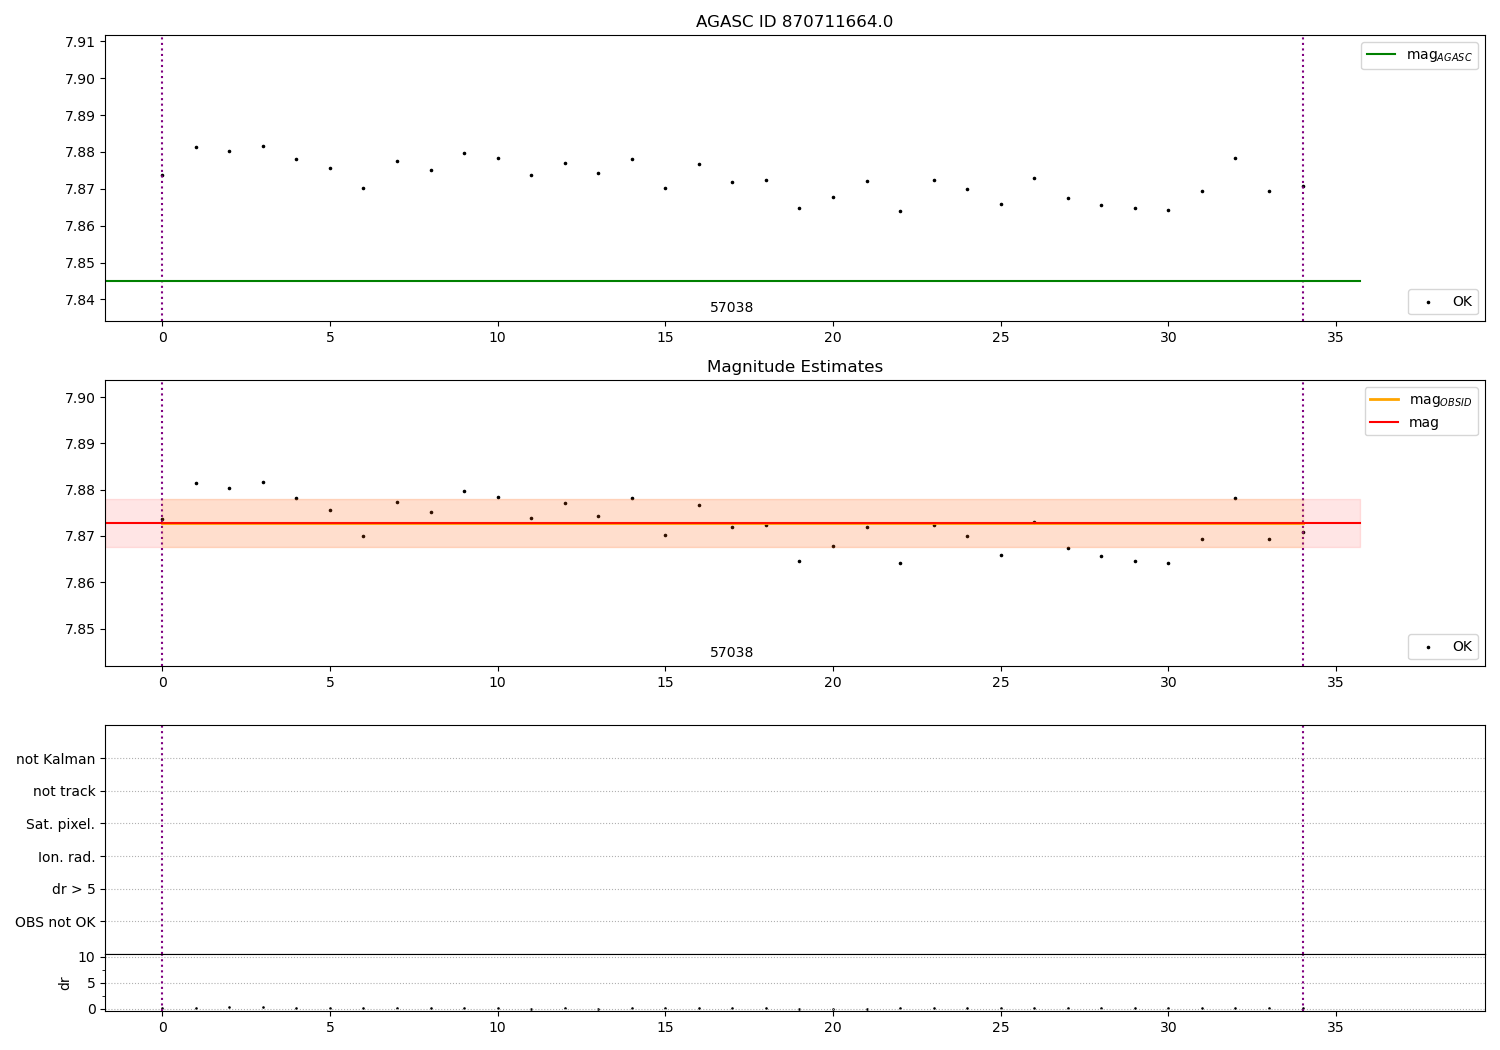Click x-axis tick '15' under the bottom plot
Viewport: 1500px width, 1050px height.
click(665, 1026)
